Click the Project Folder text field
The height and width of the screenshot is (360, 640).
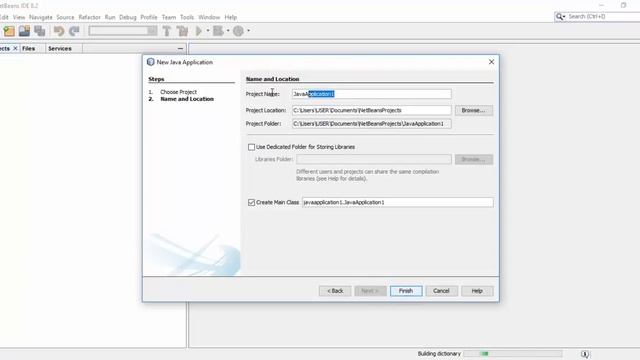[371, 124]
